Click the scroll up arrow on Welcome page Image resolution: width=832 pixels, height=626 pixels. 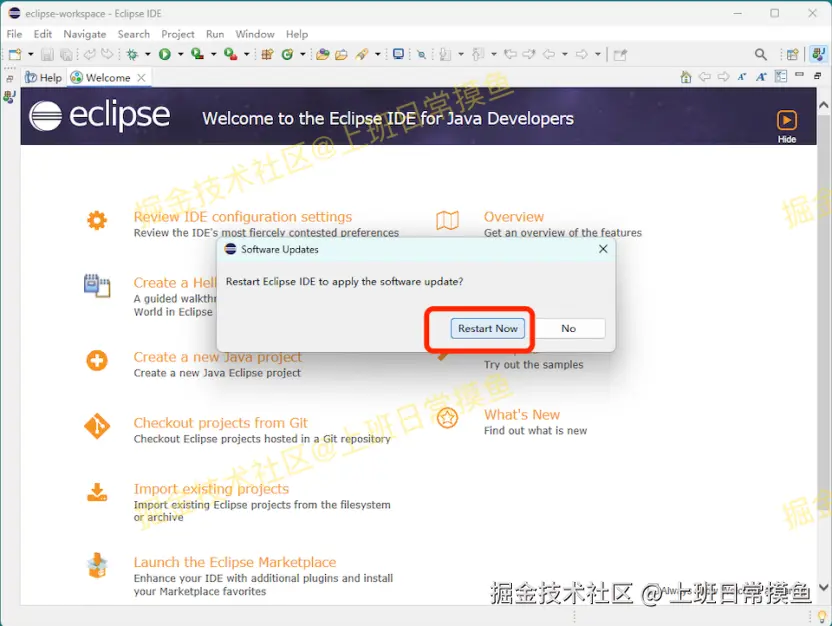pos(824,105)
